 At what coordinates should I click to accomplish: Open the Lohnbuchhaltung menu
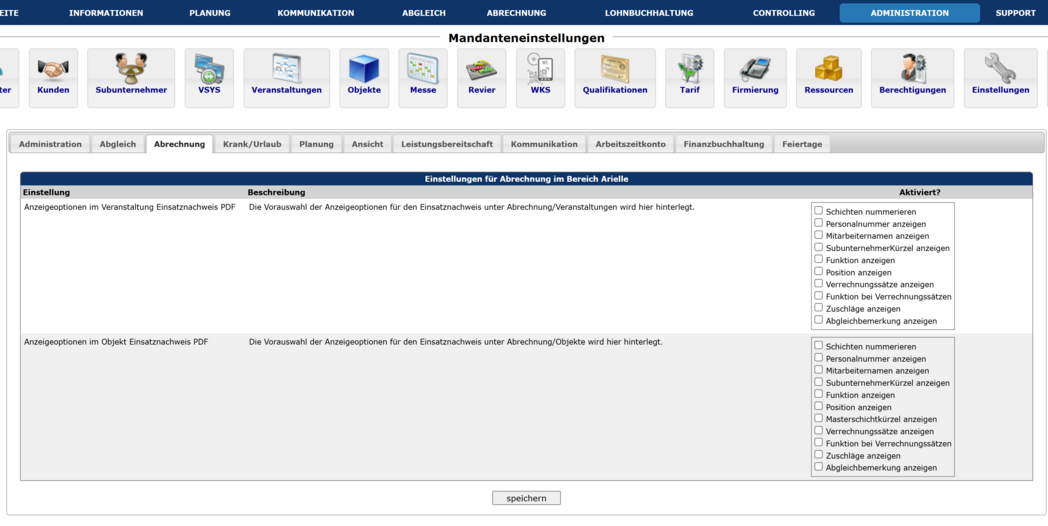649,13
